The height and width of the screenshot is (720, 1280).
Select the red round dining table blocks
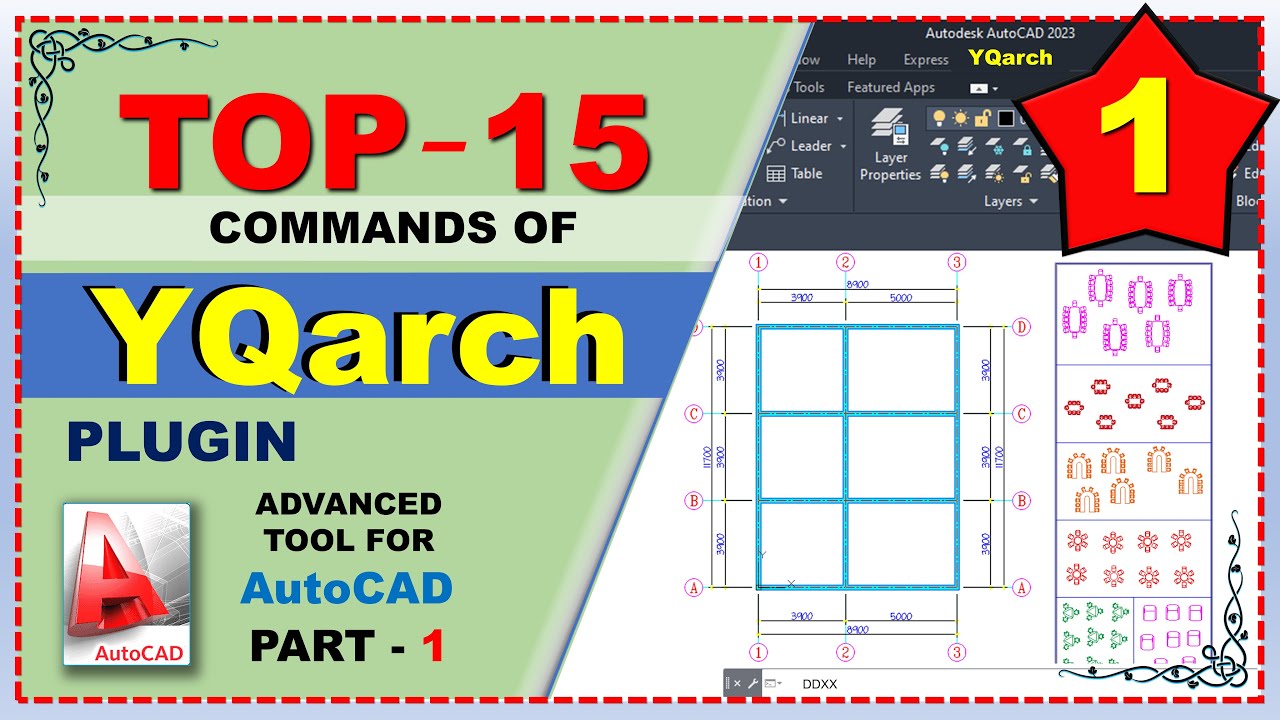(1130, 558)
